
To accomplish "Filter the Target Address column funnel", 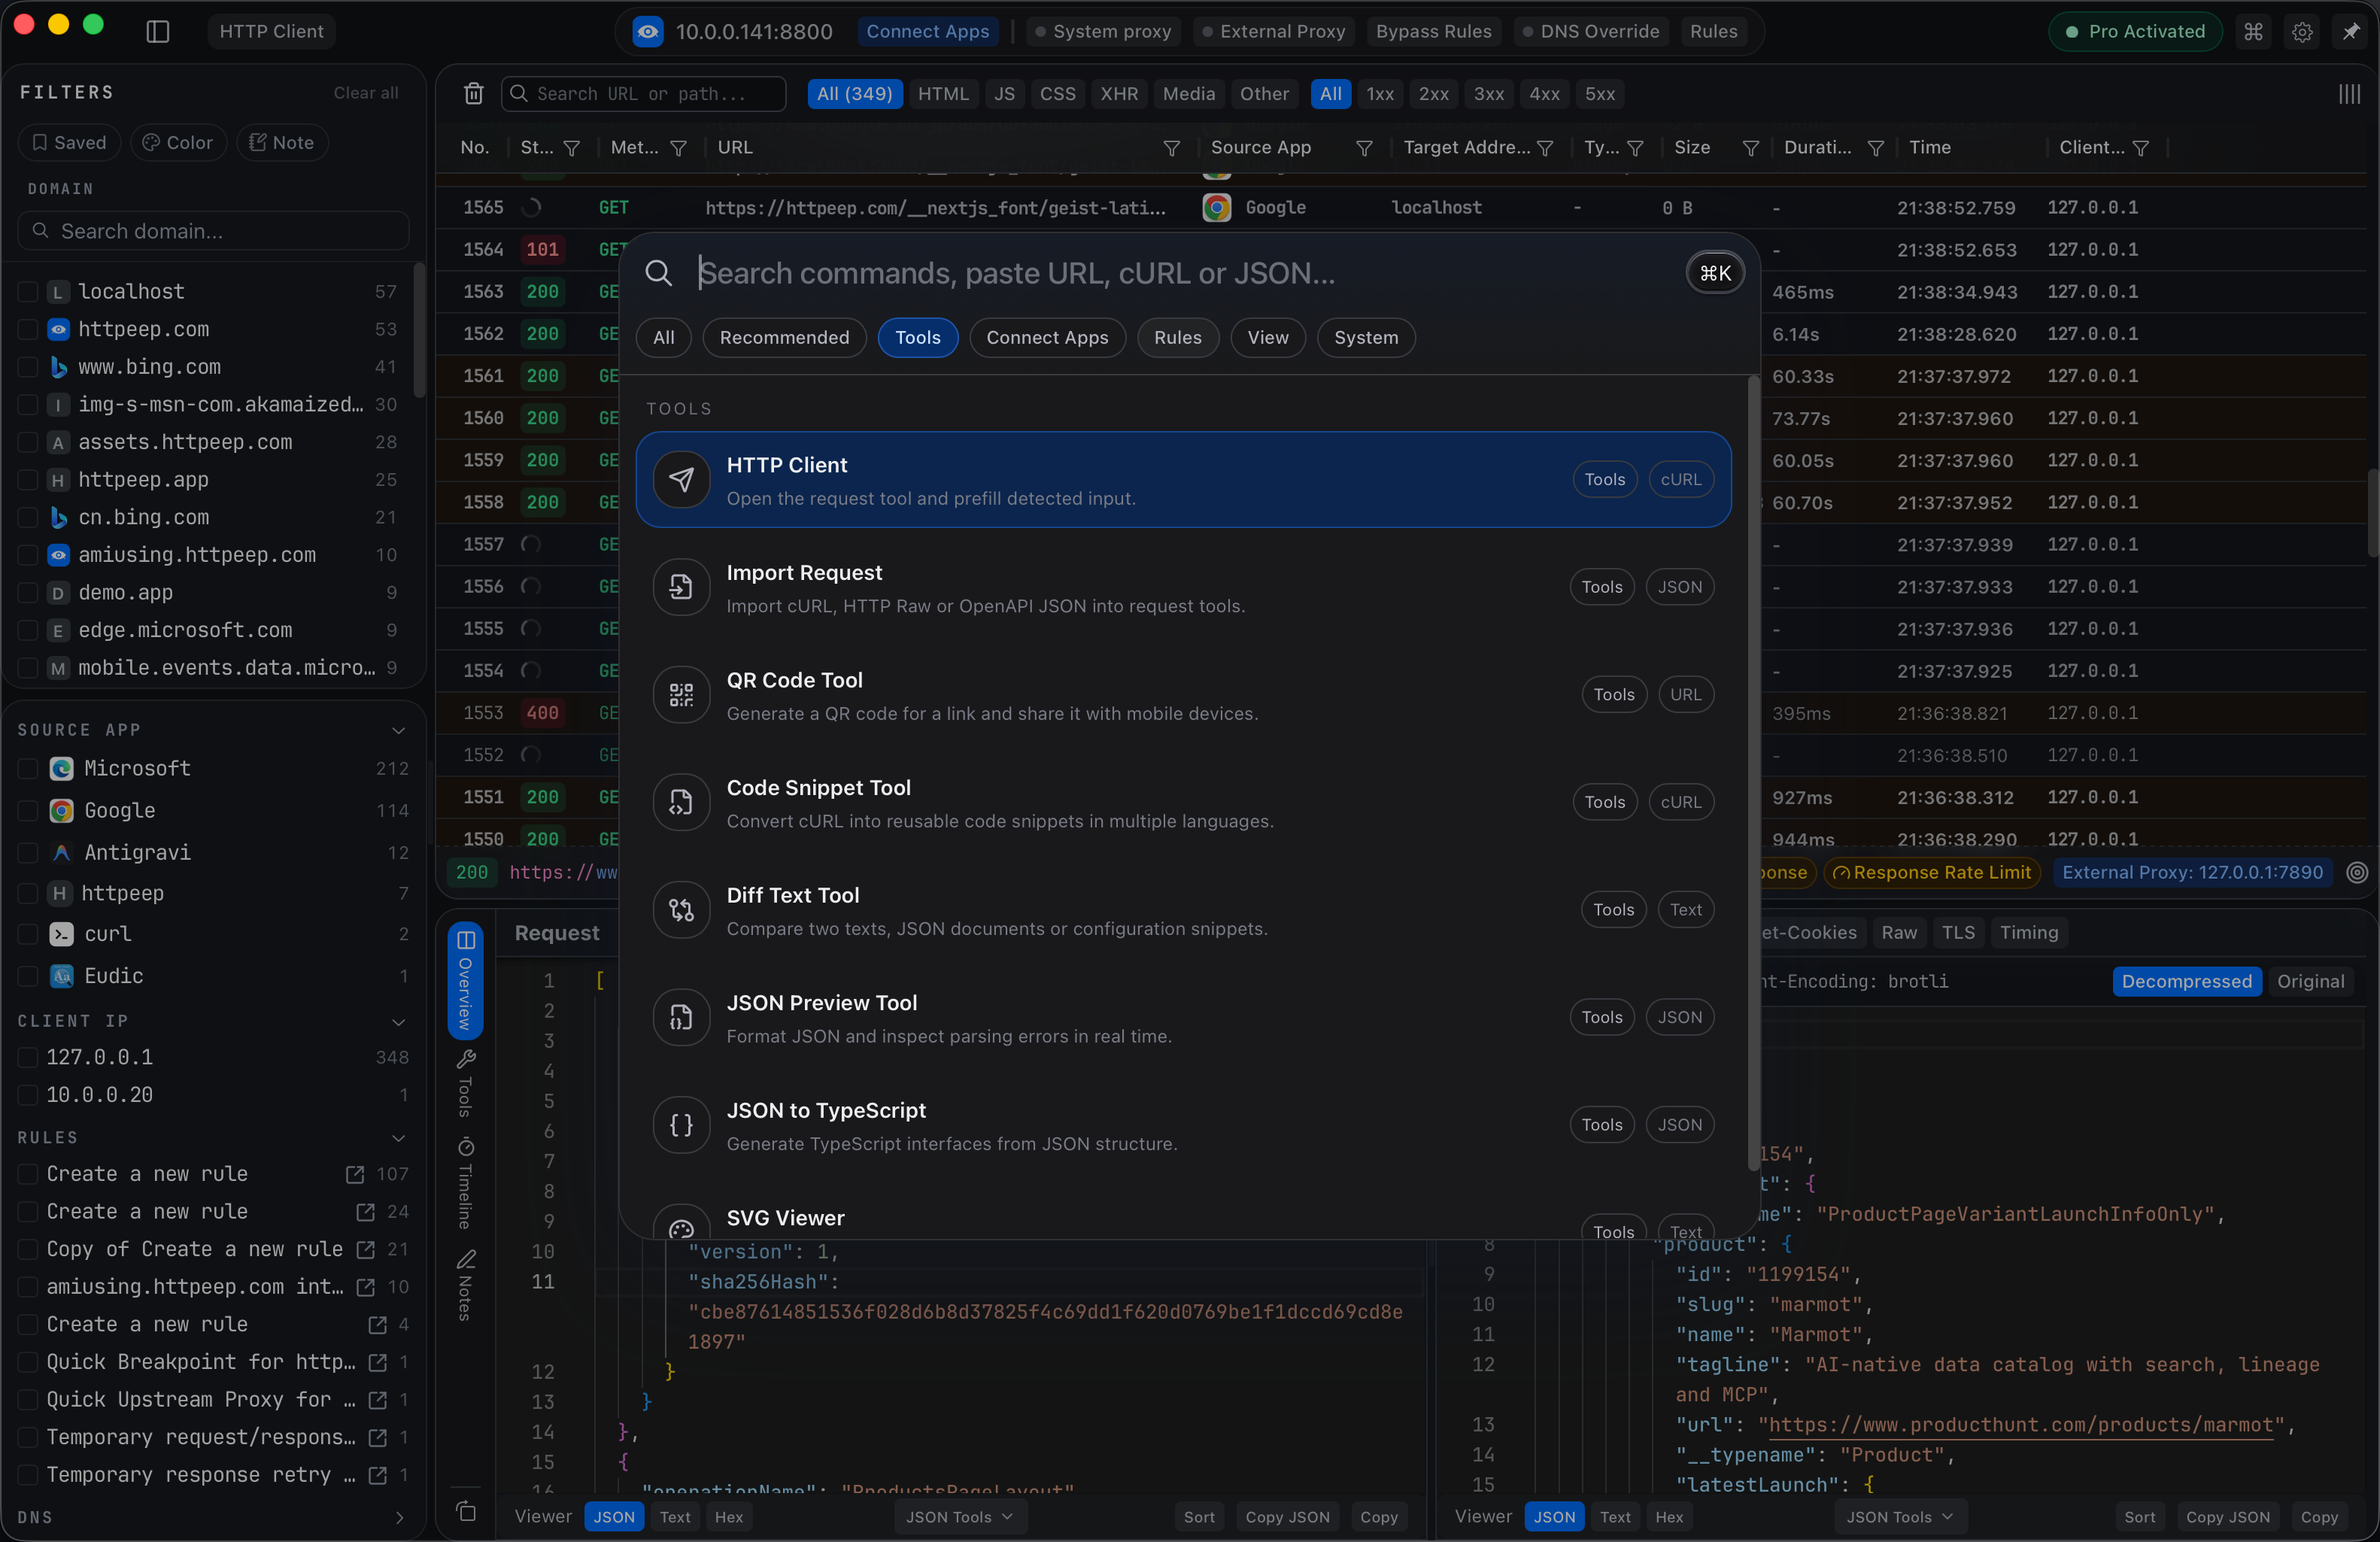I will [1545, 148].
